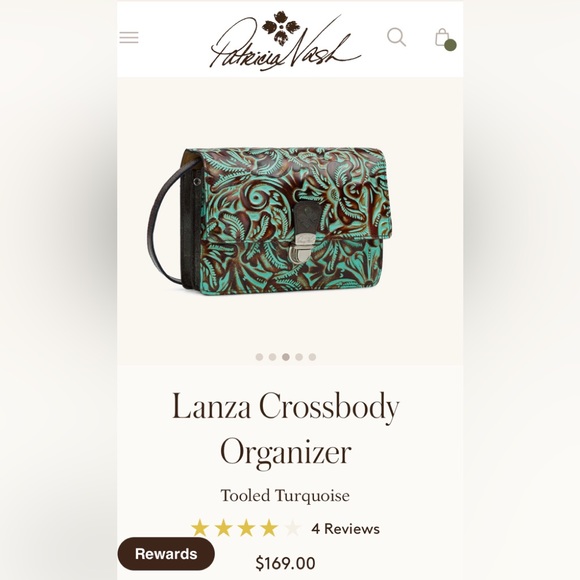Image resolution: width=580 pixels, height=580 pixels.
Task: Click the Lanza Crossbody Organizer title
Action: pos(286,429)
